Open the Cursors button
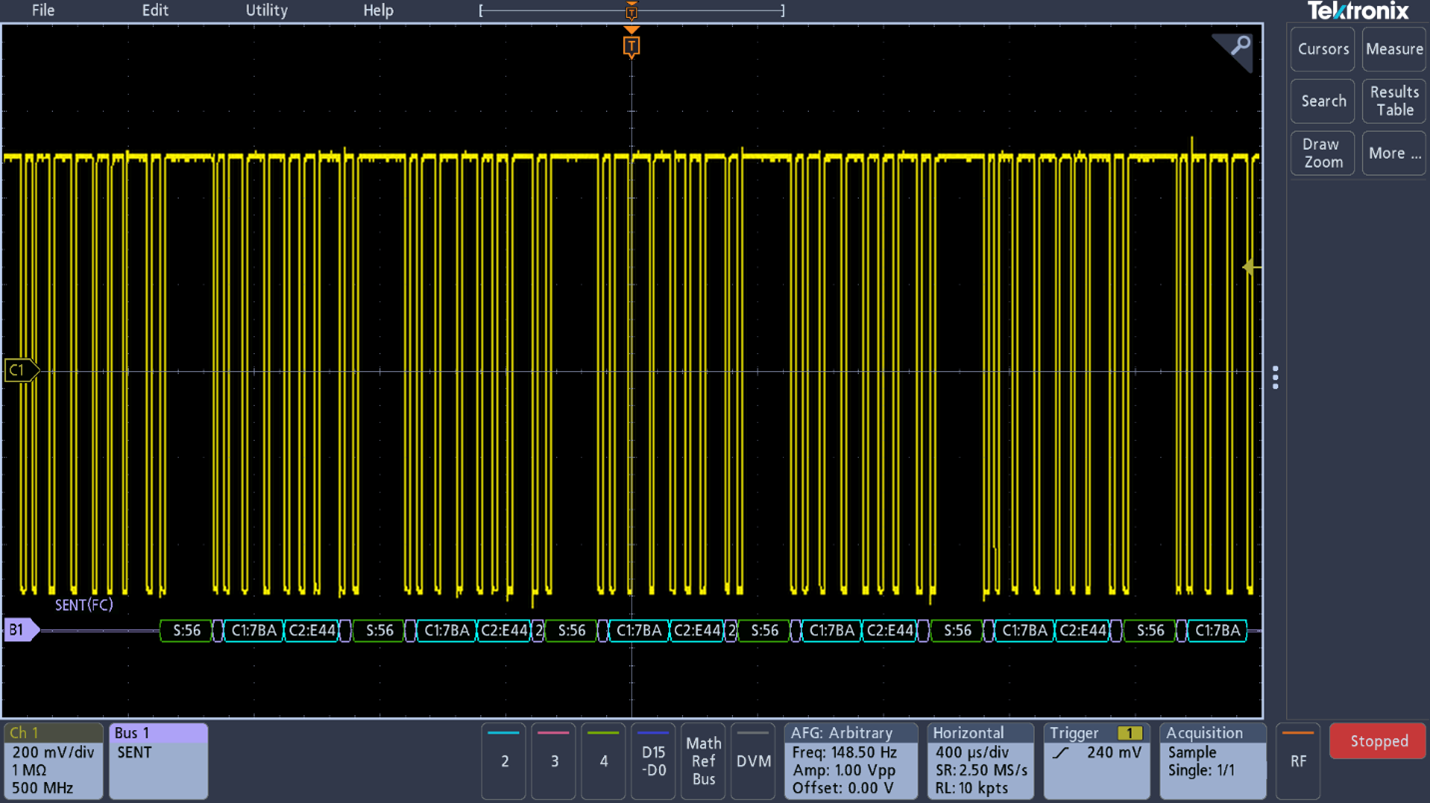The height and width of the screenshot is (803, 1430). (1322, 50)
